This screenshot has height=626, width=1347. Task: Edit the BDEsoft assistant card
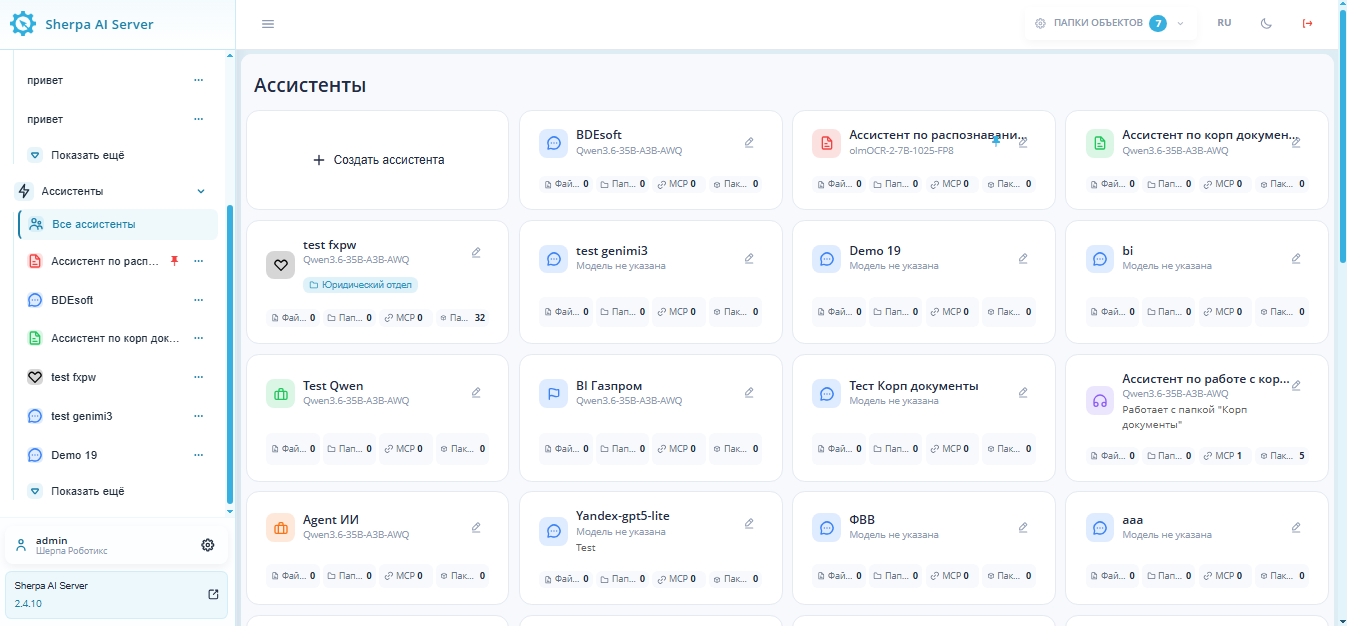point(749,142)
